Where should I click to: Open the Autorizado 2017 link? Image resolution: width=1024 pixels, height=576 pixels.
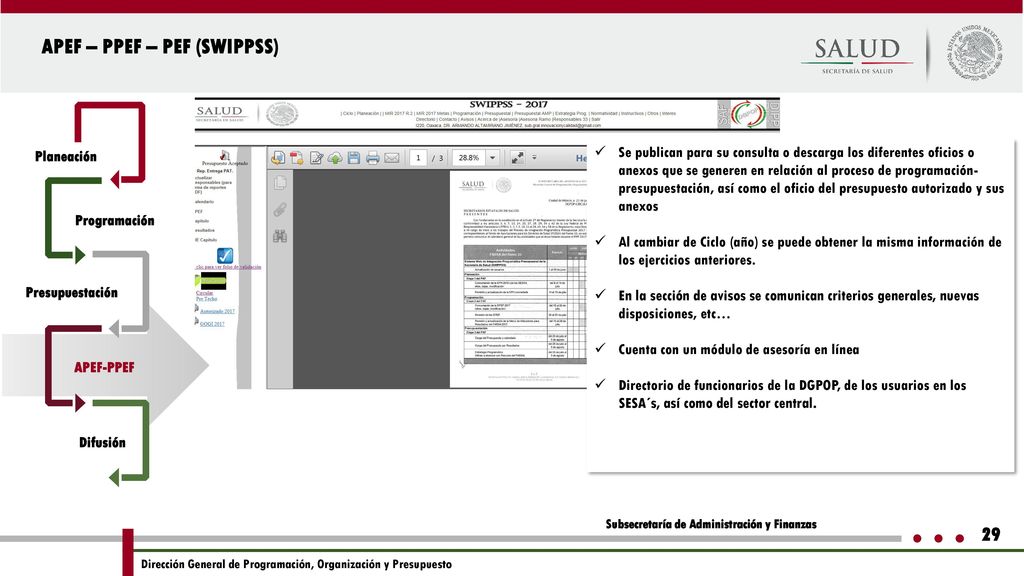point(217,311)
